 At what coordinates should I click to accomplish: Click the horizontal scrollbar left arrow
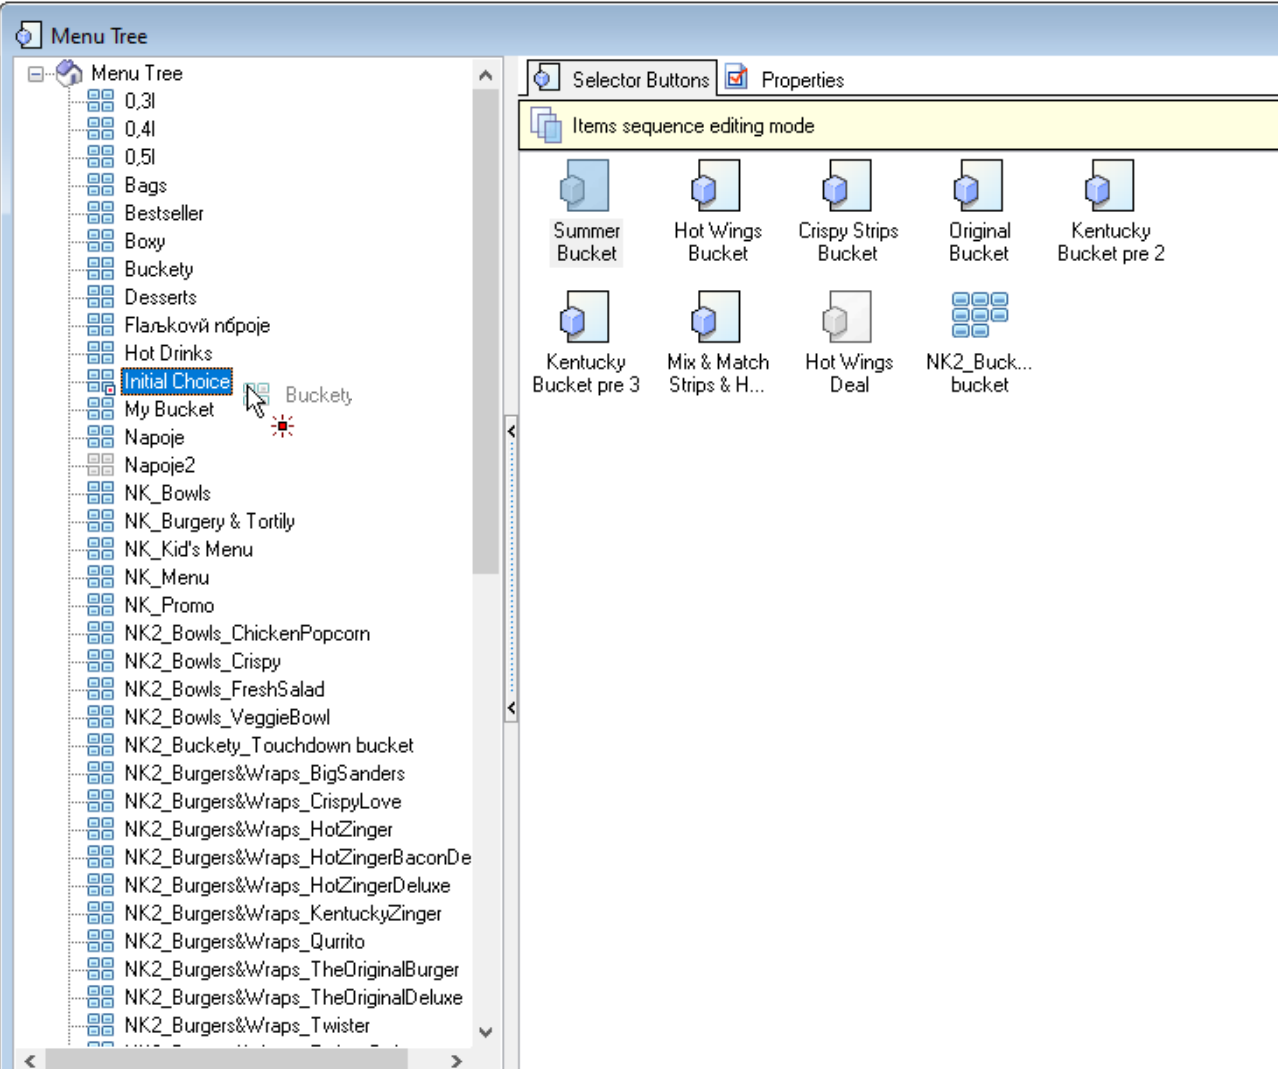tap(29, 1060)
